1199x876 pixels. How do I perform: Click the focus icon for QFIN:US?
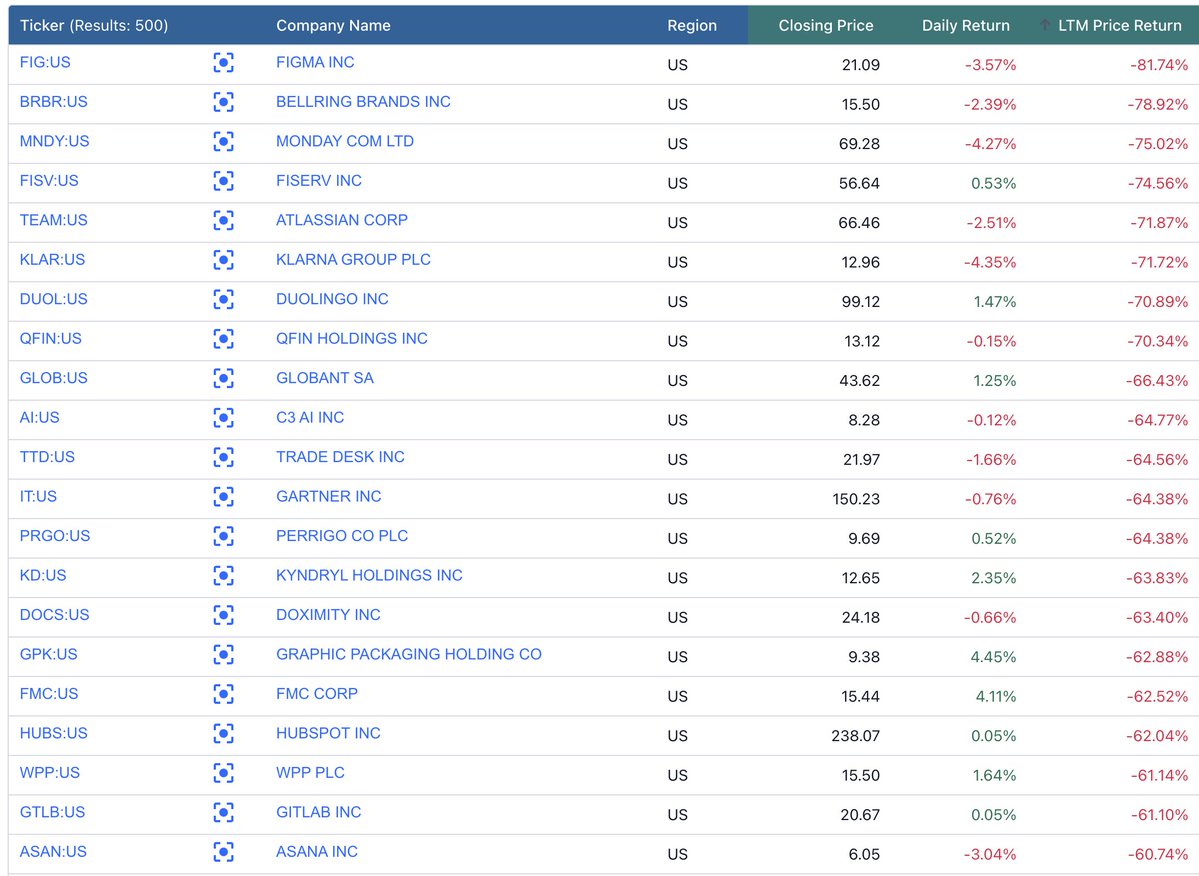(x=223, y=339)
